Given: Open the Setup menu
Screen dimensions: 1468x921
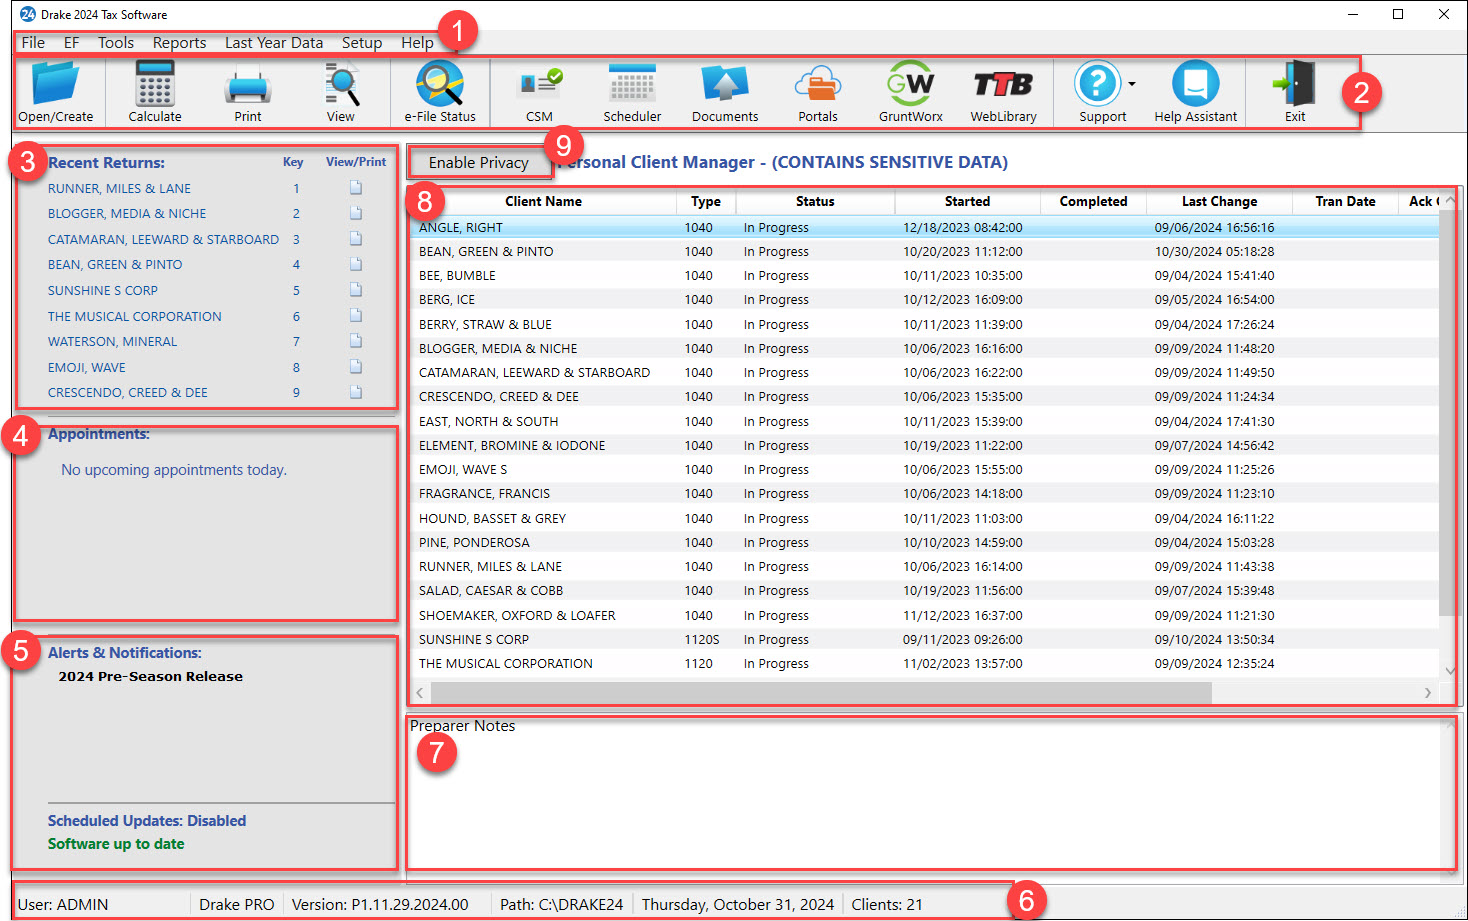Looking at the screenshot, I should tap(362, 42).
